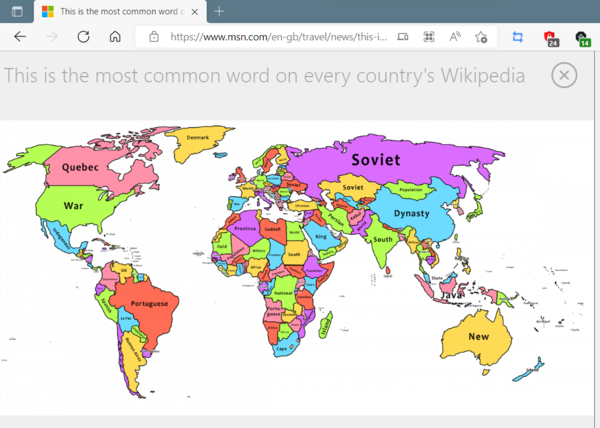Image resolution: width=600 pixels, height=428 pixels.
Task: Add this page to favorites
Action: pyautogui.click(x=481, y=37)
